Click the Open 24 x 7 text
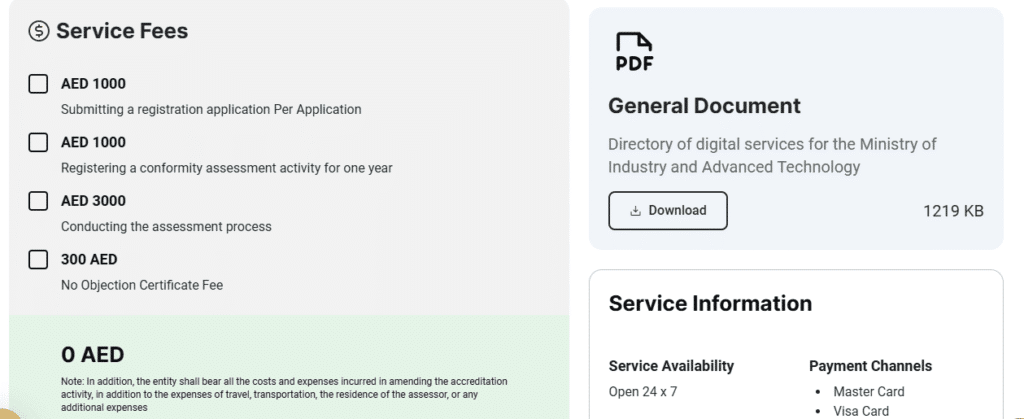The width and height of the screenshot is (1024, 419). pyautogui.click(x=642, y=391)
